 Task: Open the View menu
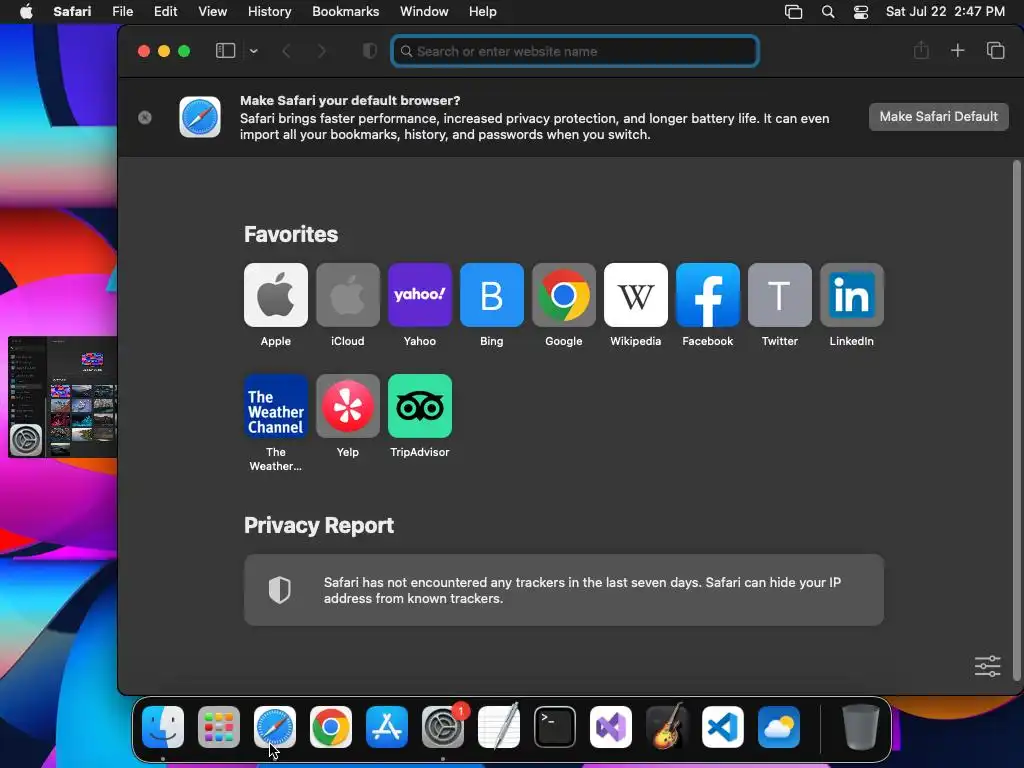tap(213, 11)
